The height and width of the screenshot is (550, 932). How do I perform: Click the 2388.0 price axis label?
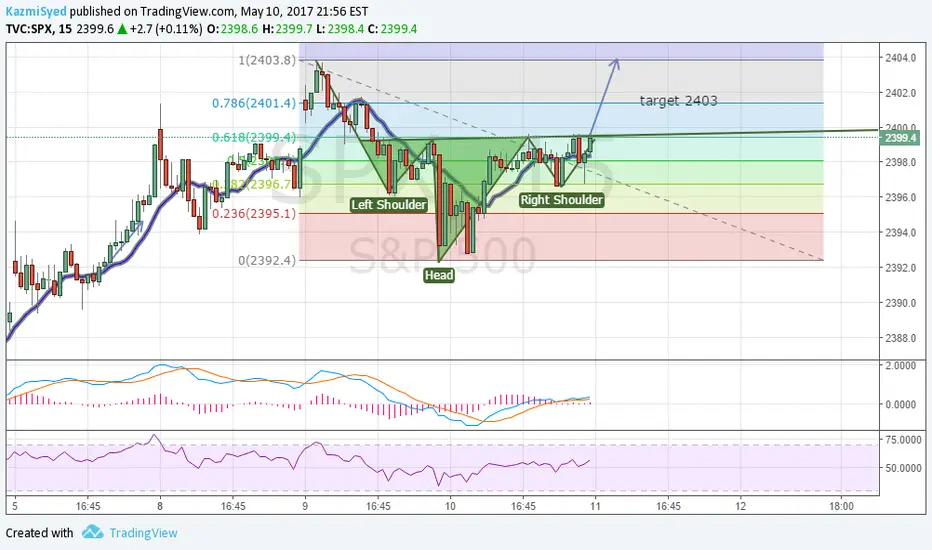tap(900, 338)
